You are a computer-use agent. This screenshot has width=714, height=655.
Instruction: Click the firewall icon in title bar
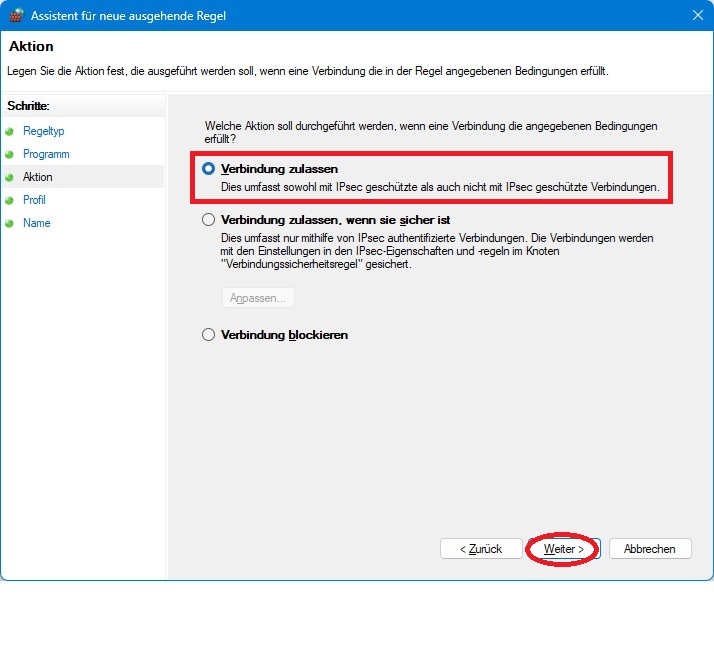click(16, 15)
